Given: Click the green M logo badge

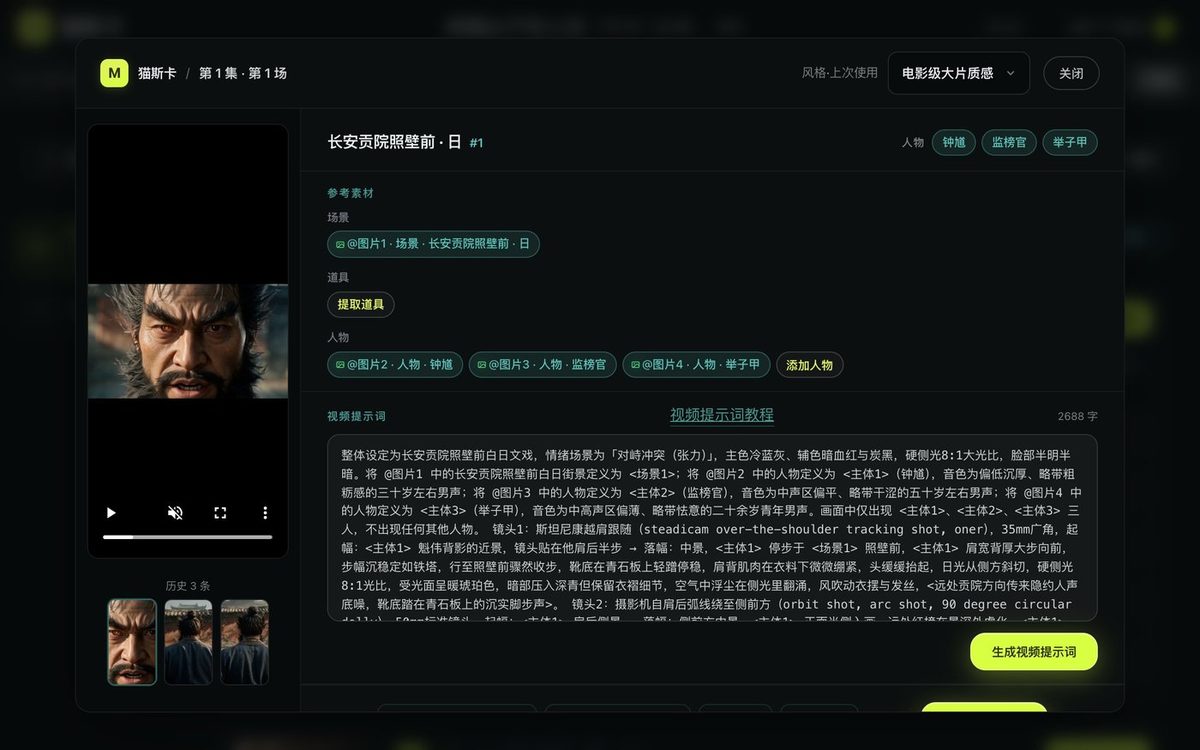Looking at the screenshot, I should pos(114,73).
